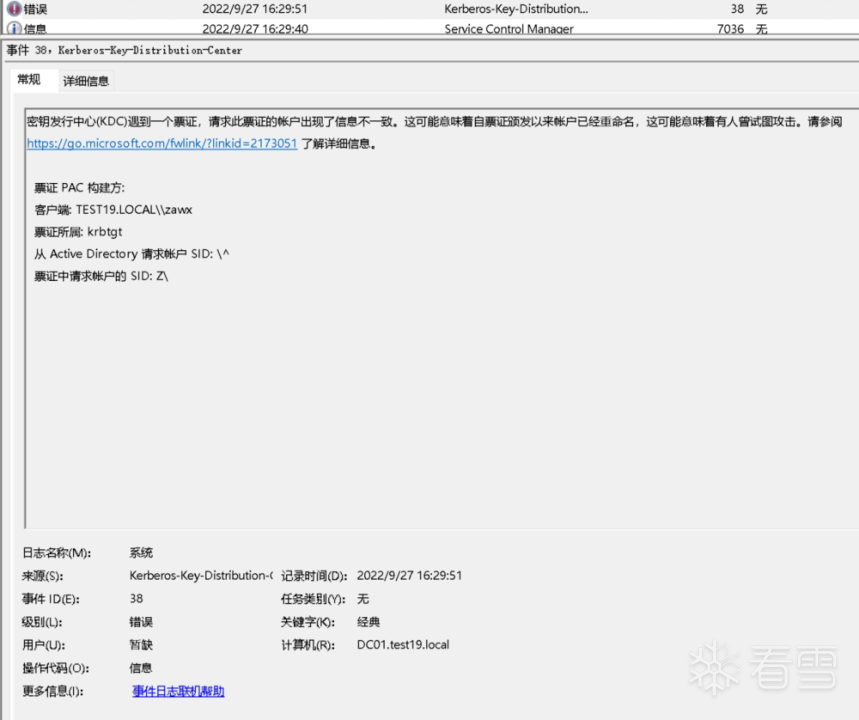Click the 来源 value Kerberos-Key-Distribution

point(201,575)
